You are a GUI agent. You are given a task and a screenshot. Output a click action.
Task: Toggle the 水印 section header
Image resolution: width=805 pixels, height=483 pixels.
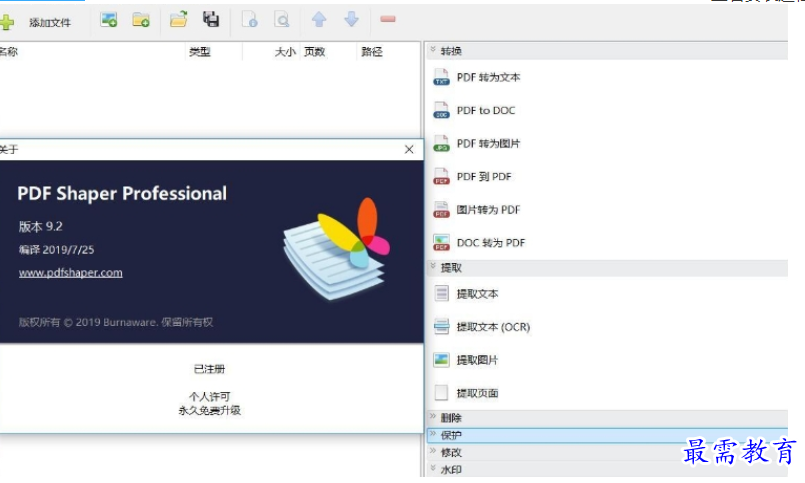607,469
